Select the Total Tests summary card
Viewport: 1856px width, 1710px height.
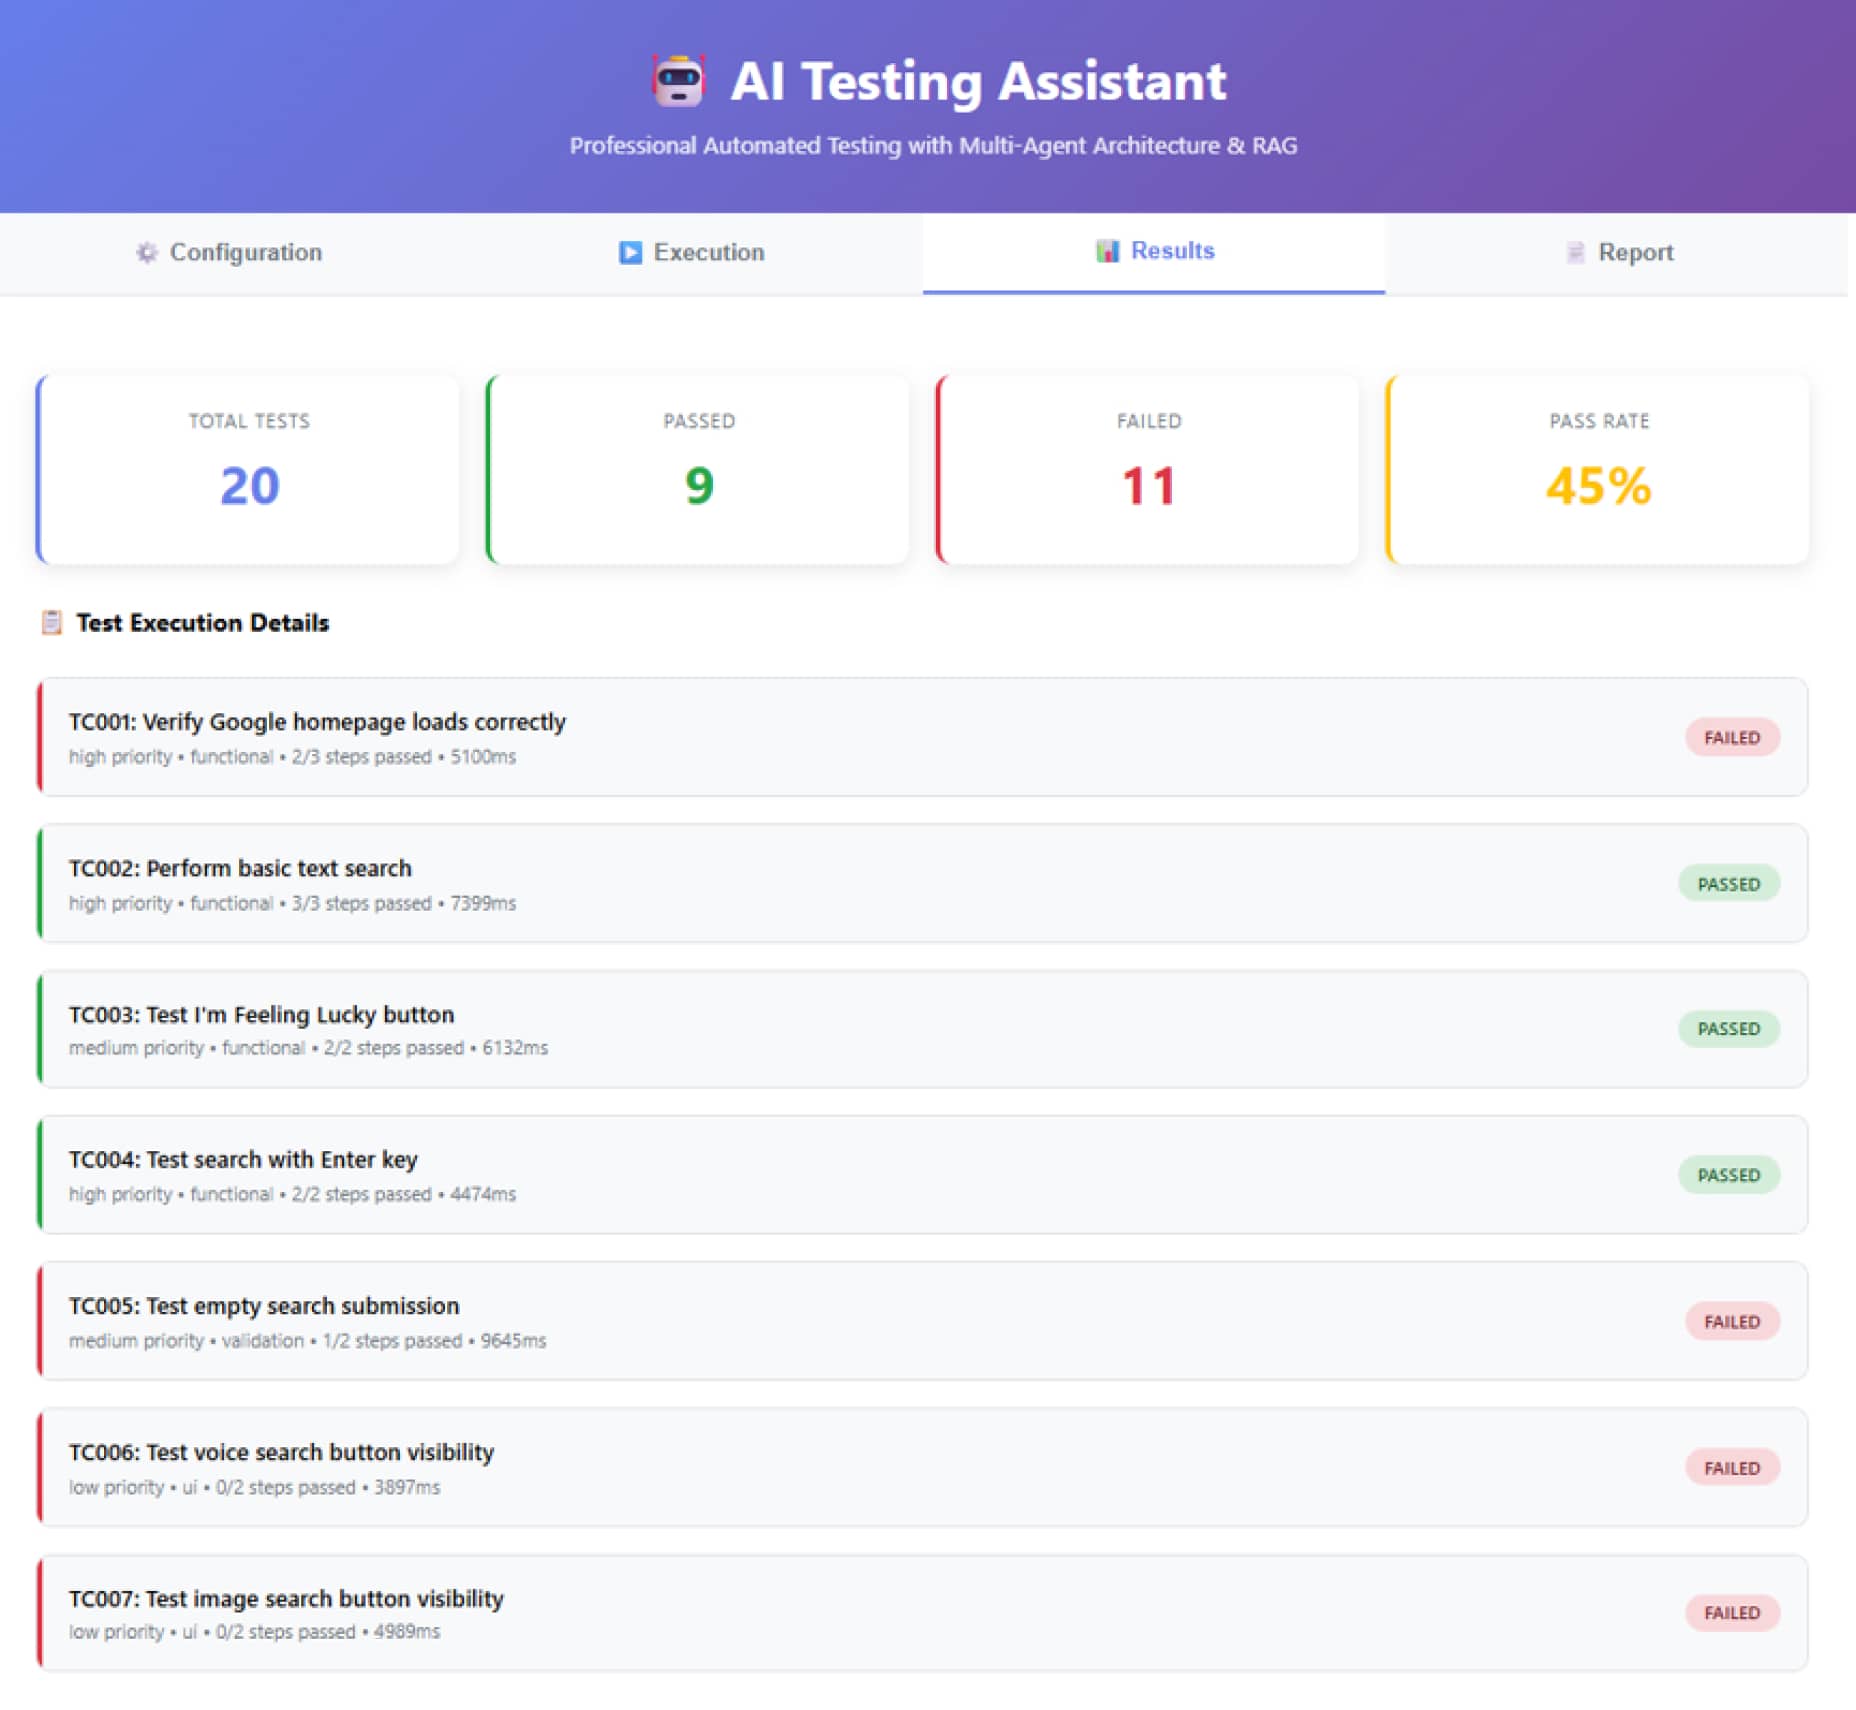coord(249,469)
